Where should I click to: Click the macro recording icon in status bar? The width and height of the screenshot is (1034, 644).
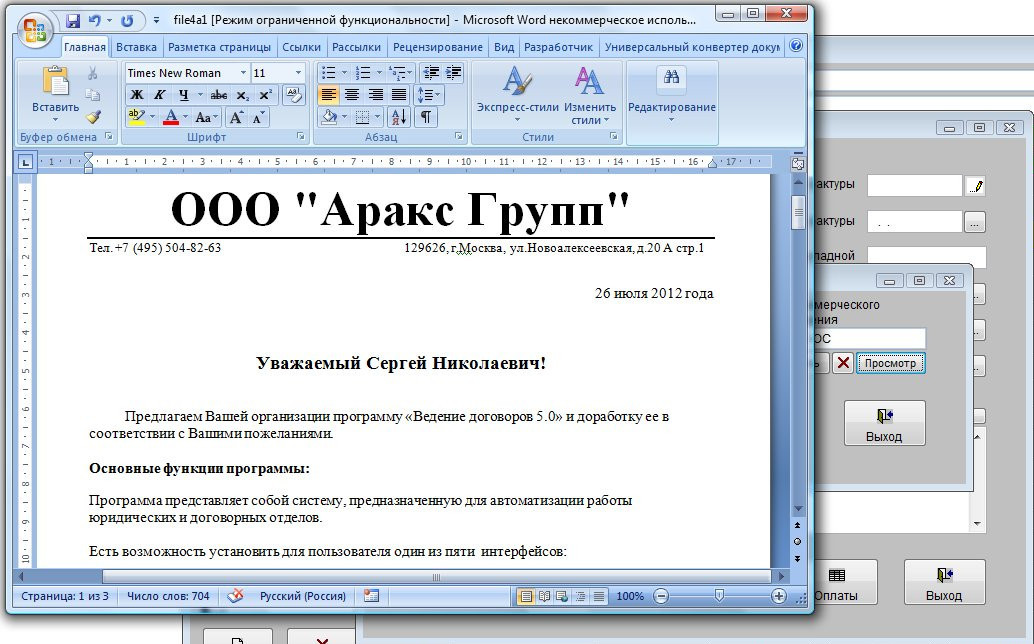pos(371,596)
